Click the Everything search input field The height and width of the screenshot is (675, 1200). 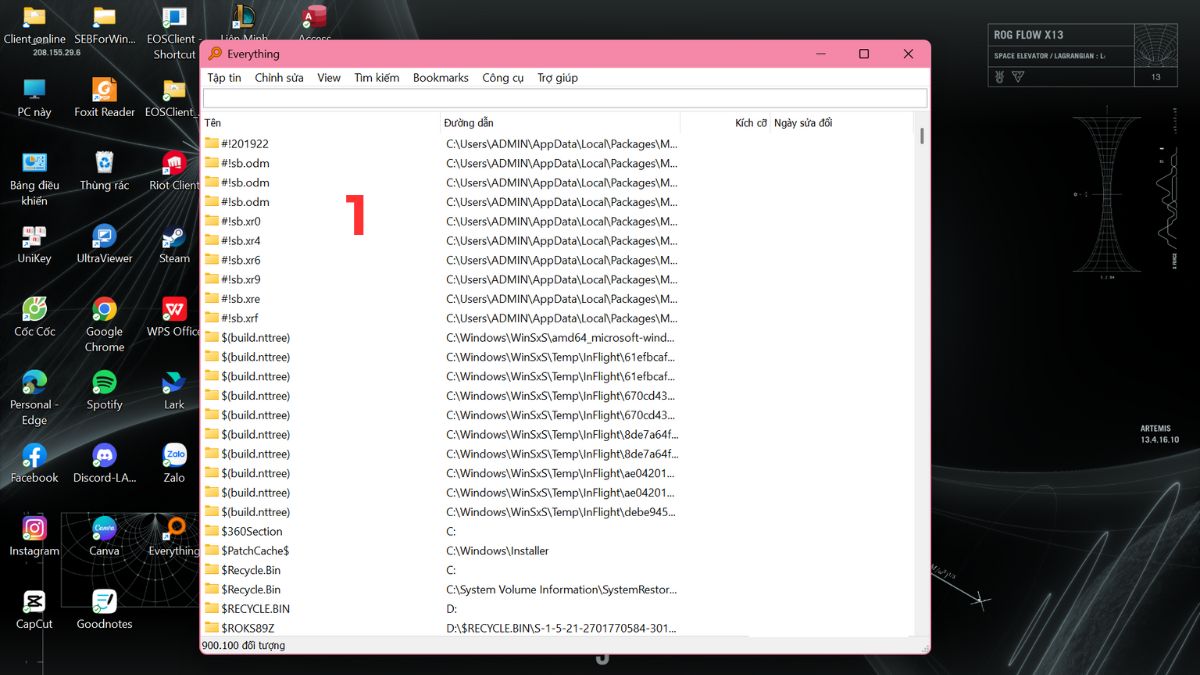coord(565,98)
